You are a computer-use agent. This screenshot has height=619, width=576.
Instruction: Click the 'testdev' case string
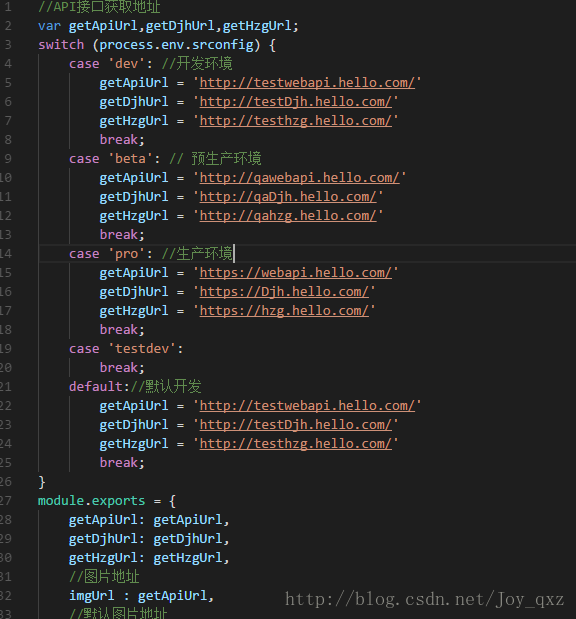(x=142, y=349)
